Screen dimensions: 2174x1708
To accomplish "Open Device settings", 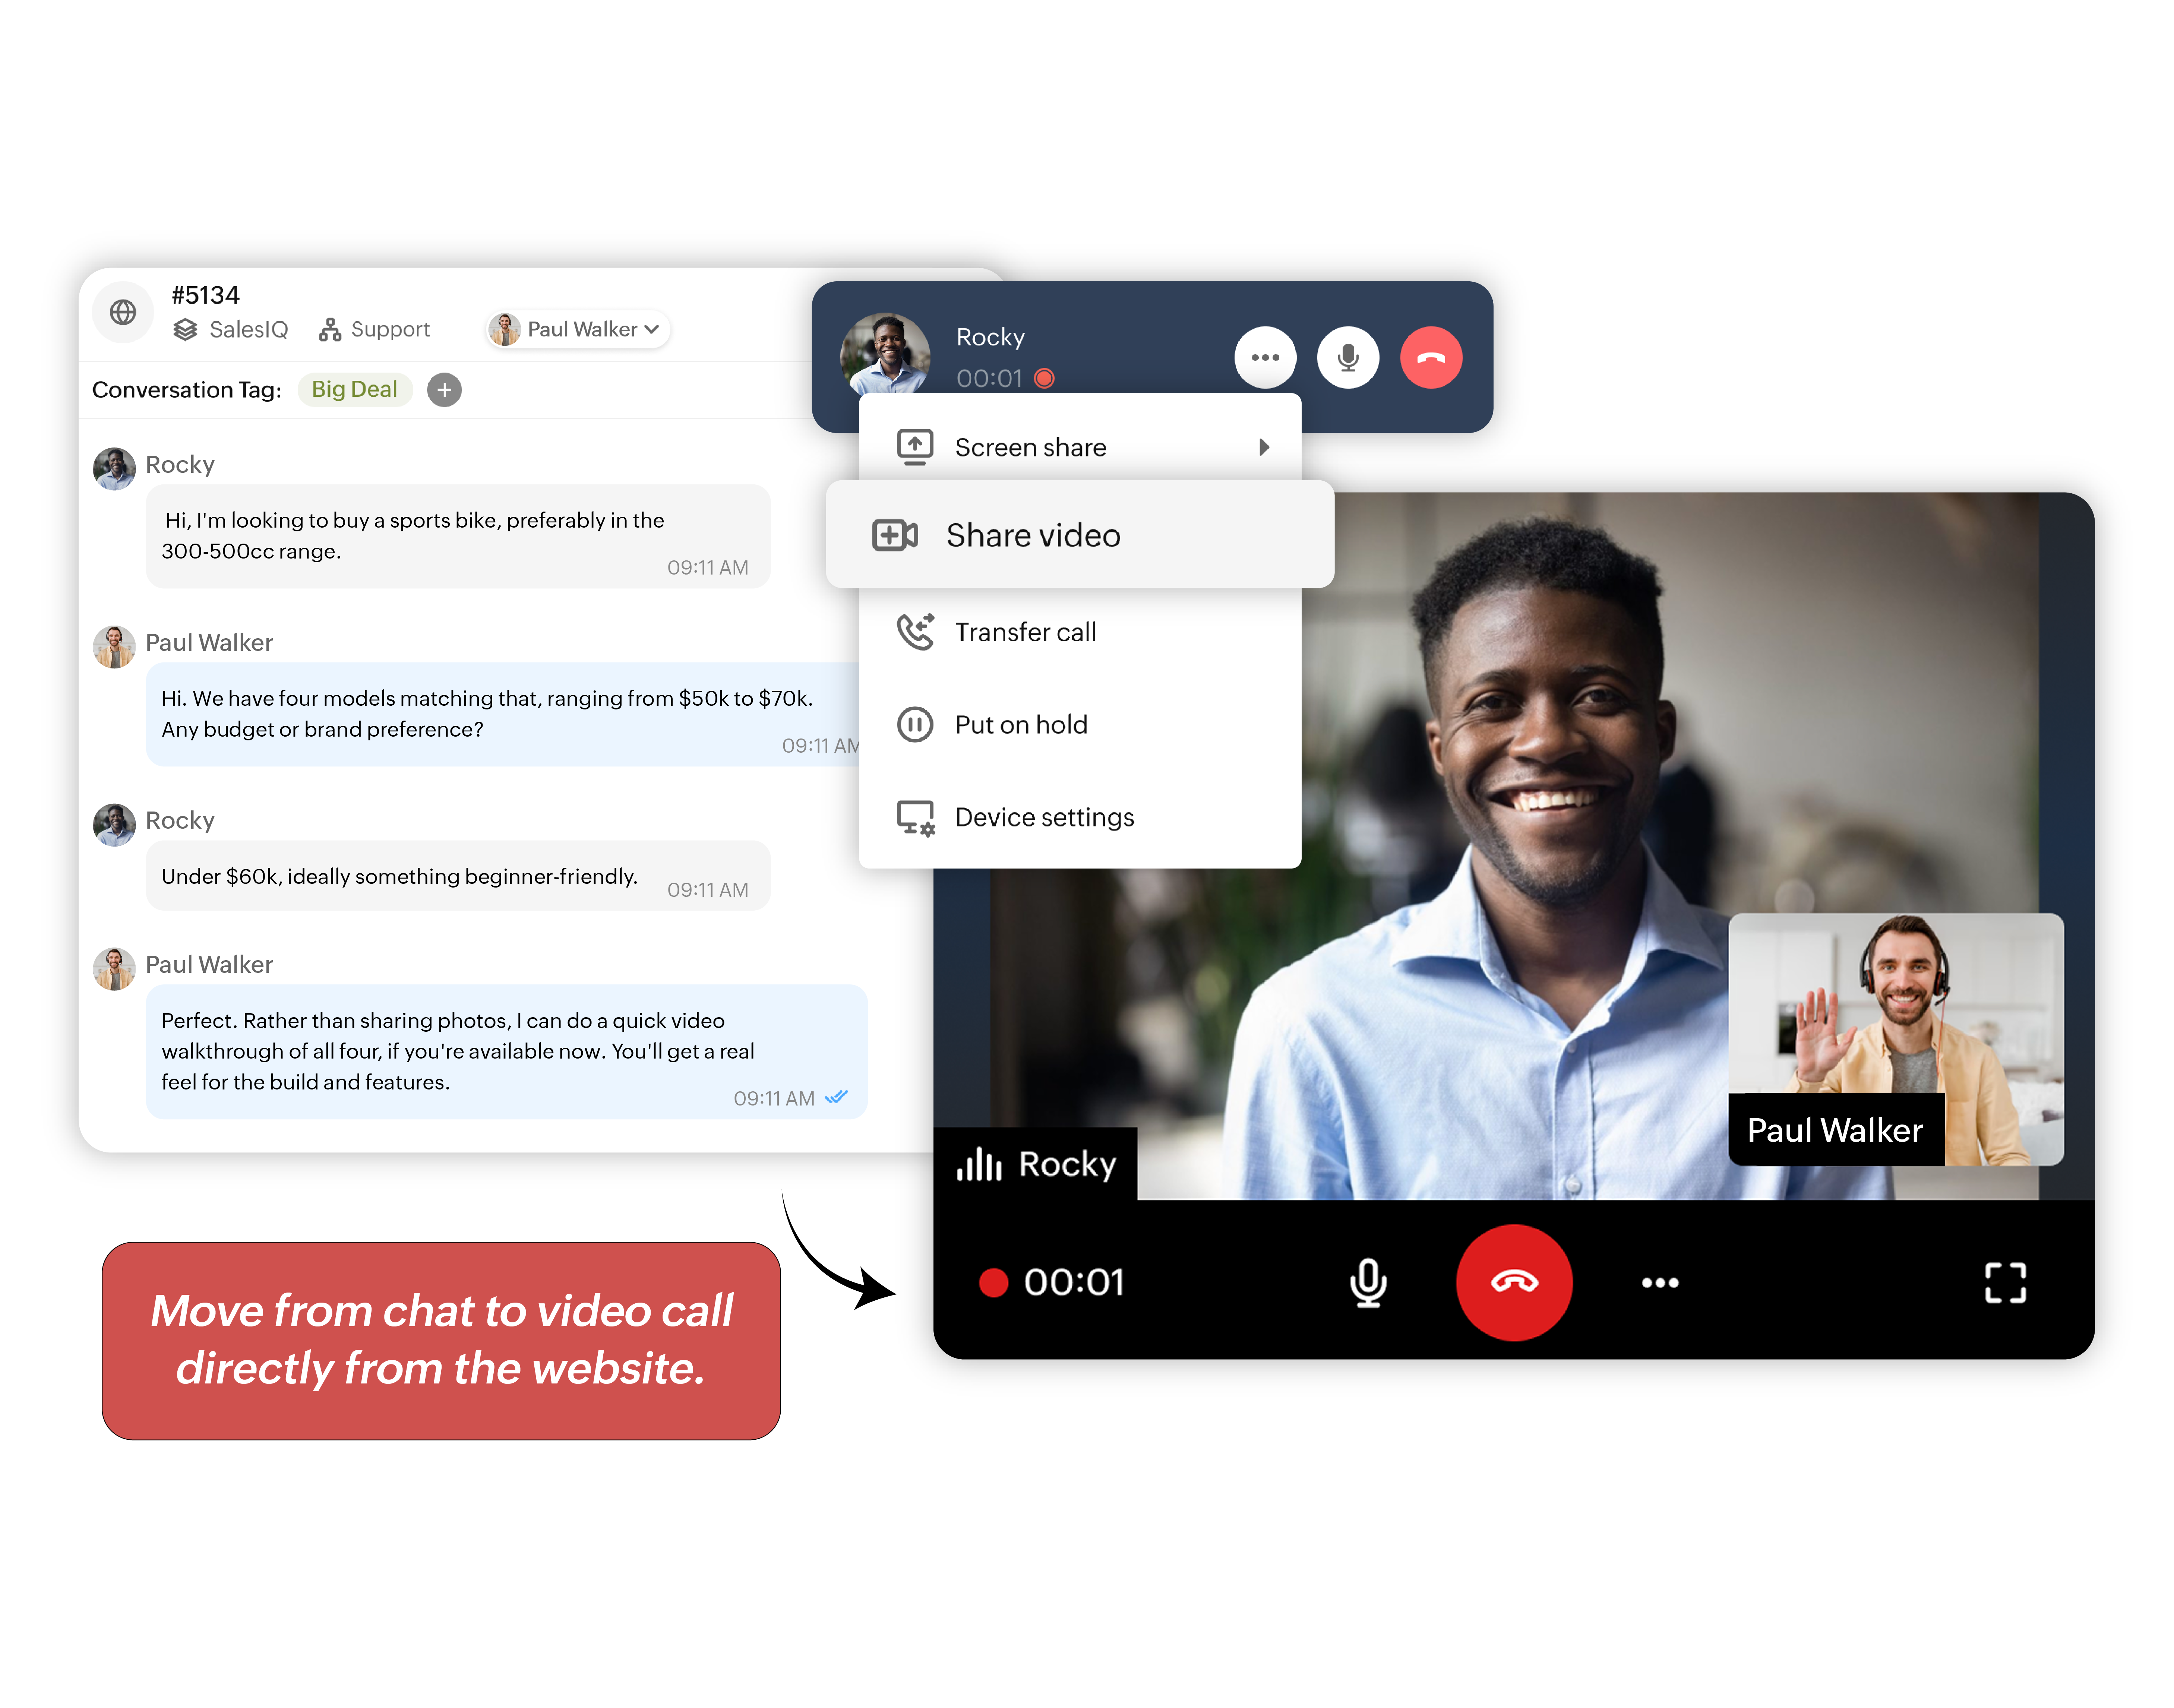I will click(1079, 817).
